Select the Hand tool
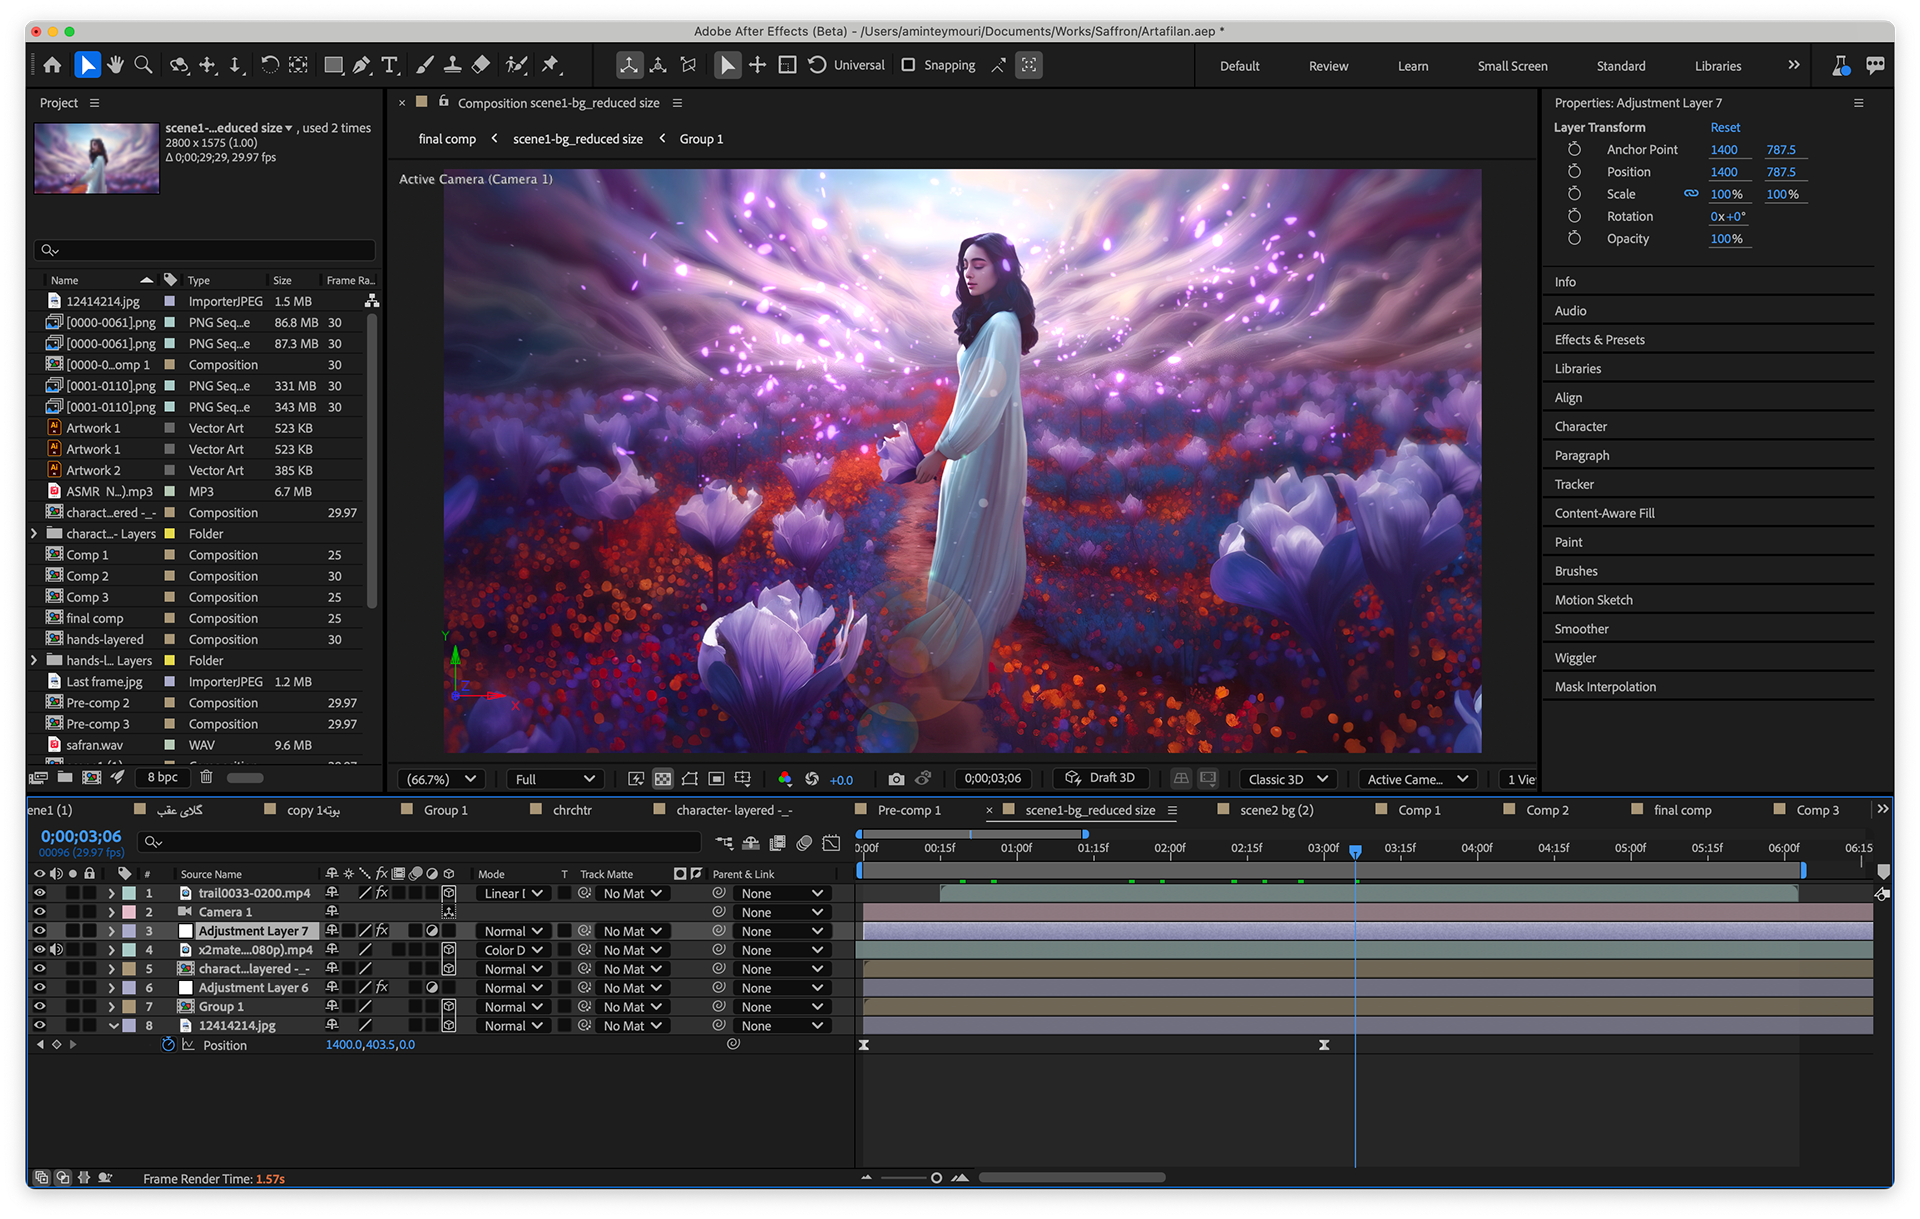 click(116, 65)
